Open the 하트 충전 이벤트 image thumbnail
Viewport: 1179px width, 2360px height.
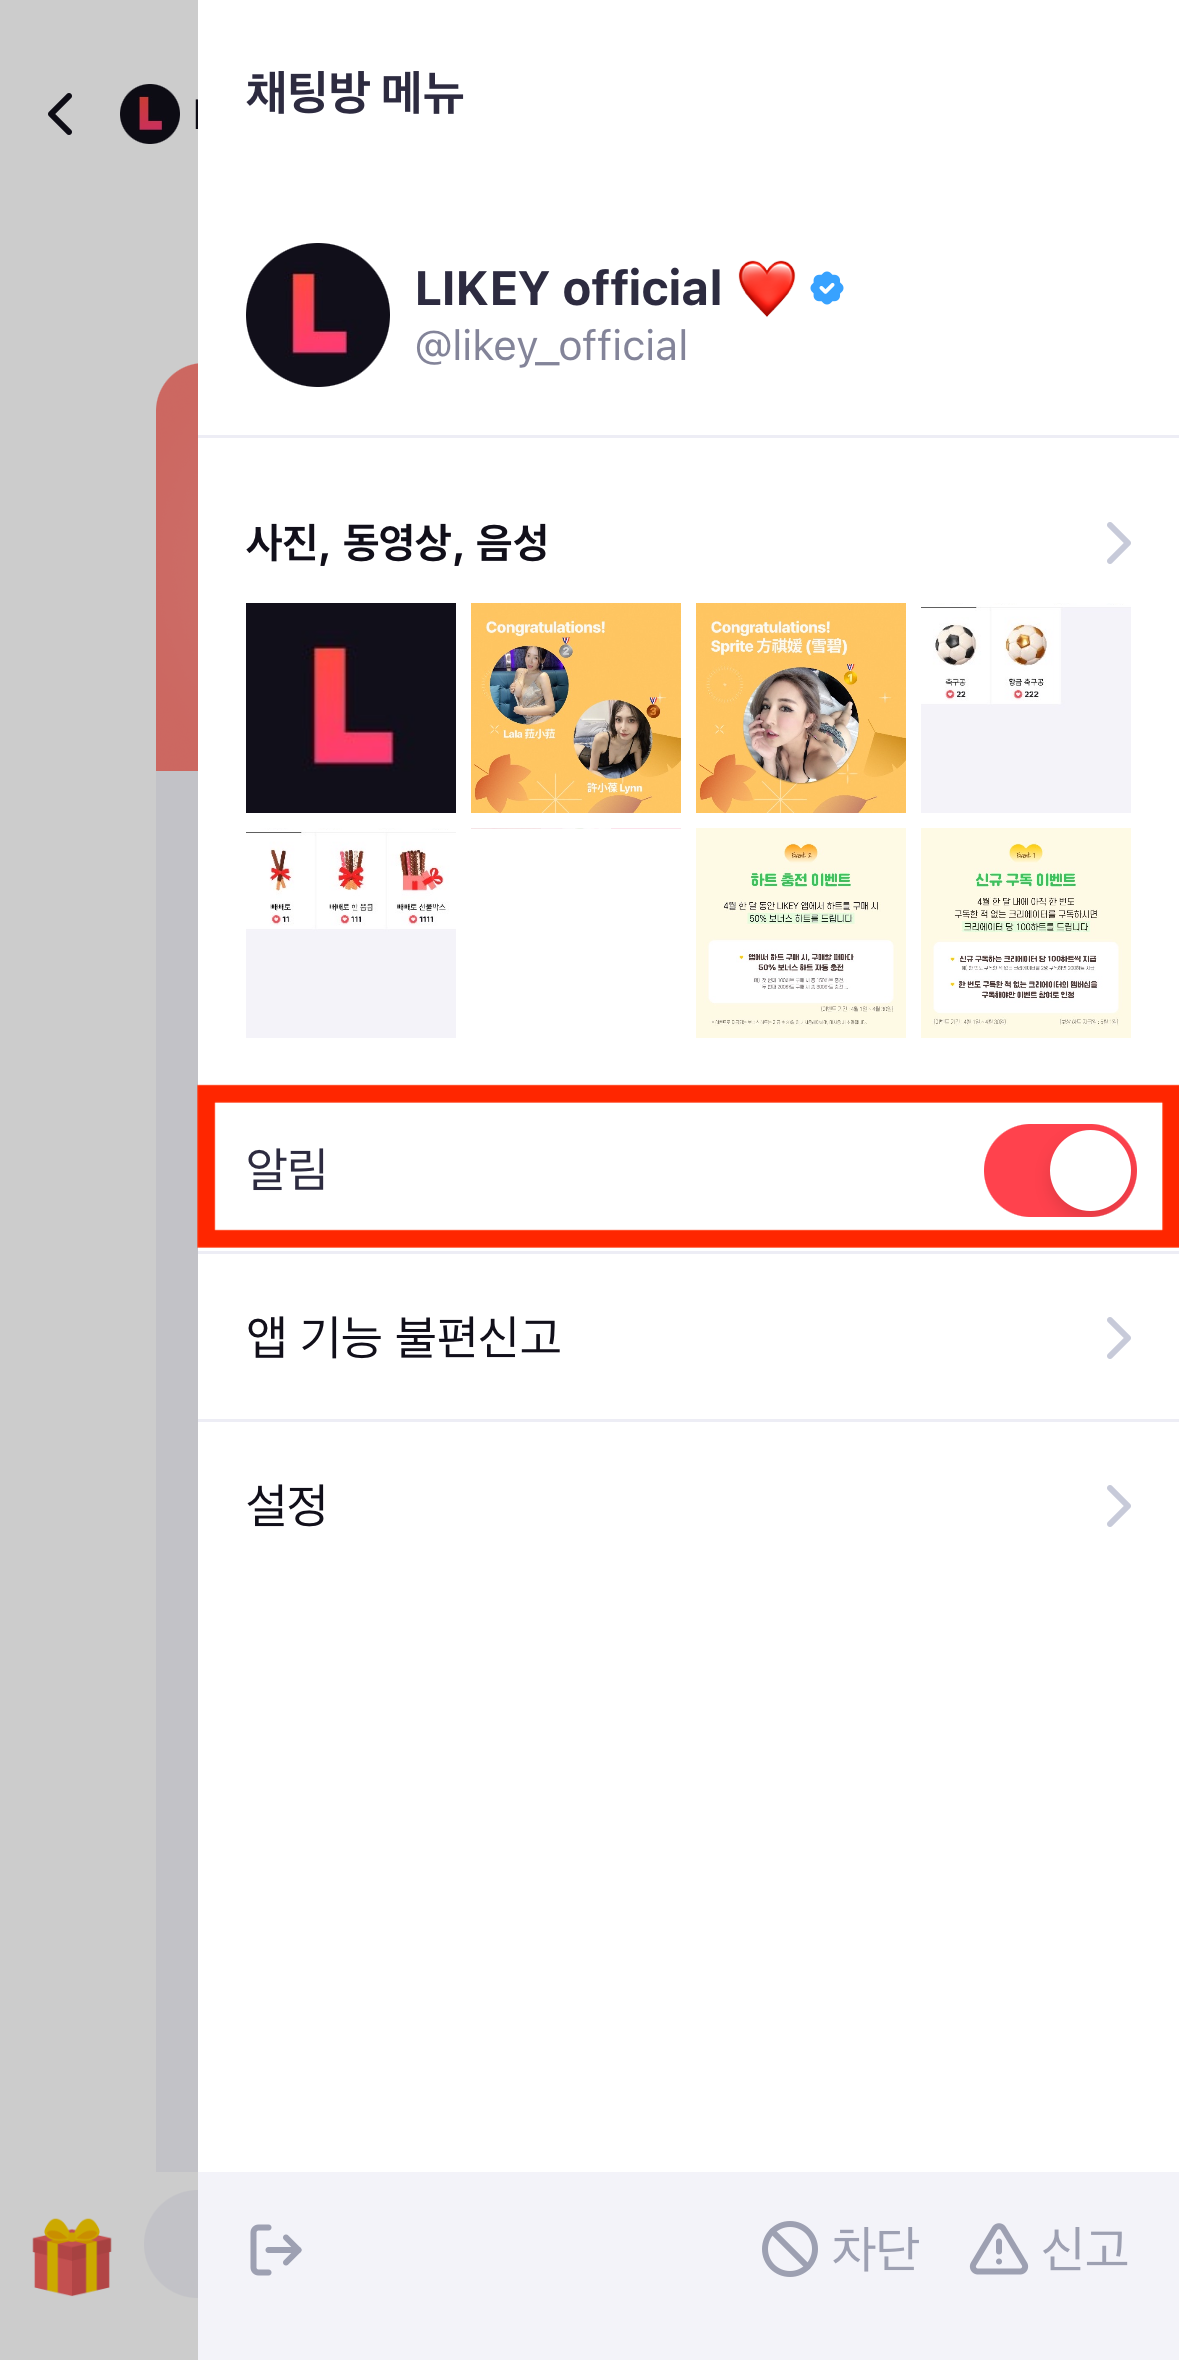(801, 933)
